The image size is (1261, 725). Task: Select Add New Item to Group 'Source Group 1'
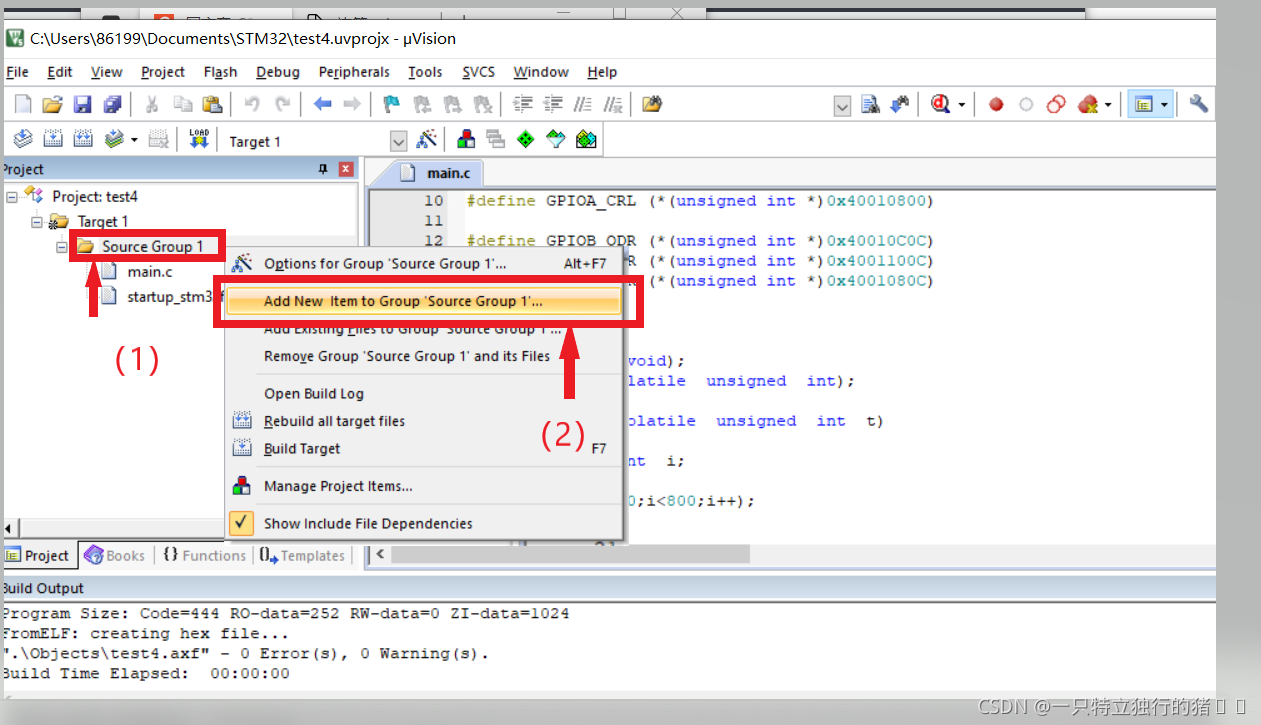click(424, 301)
